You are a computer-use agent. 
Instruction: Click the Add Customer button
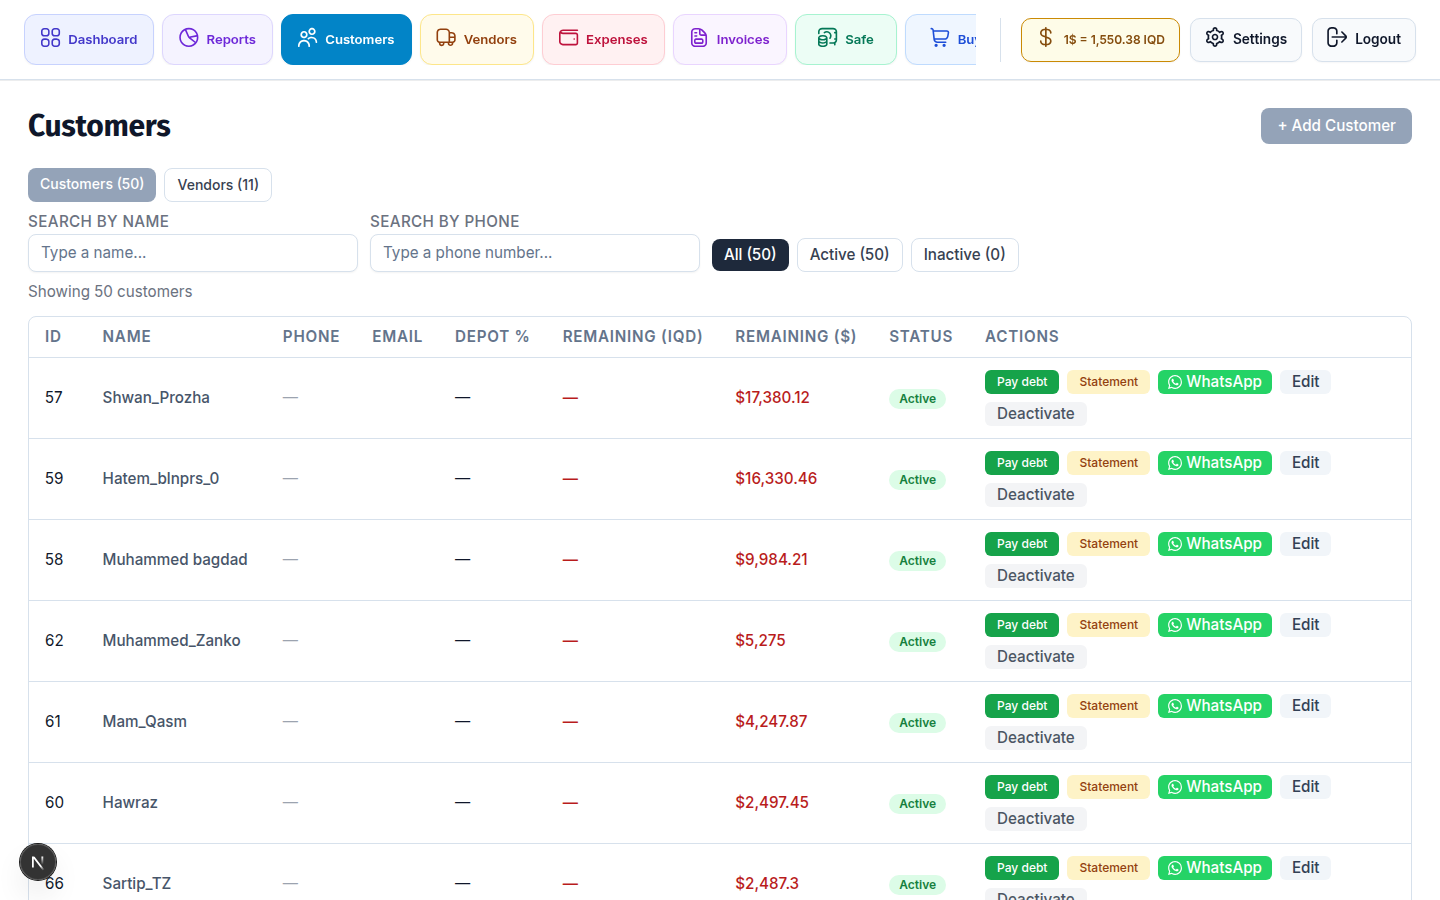pyautogui.click(x=1336, y=126)
